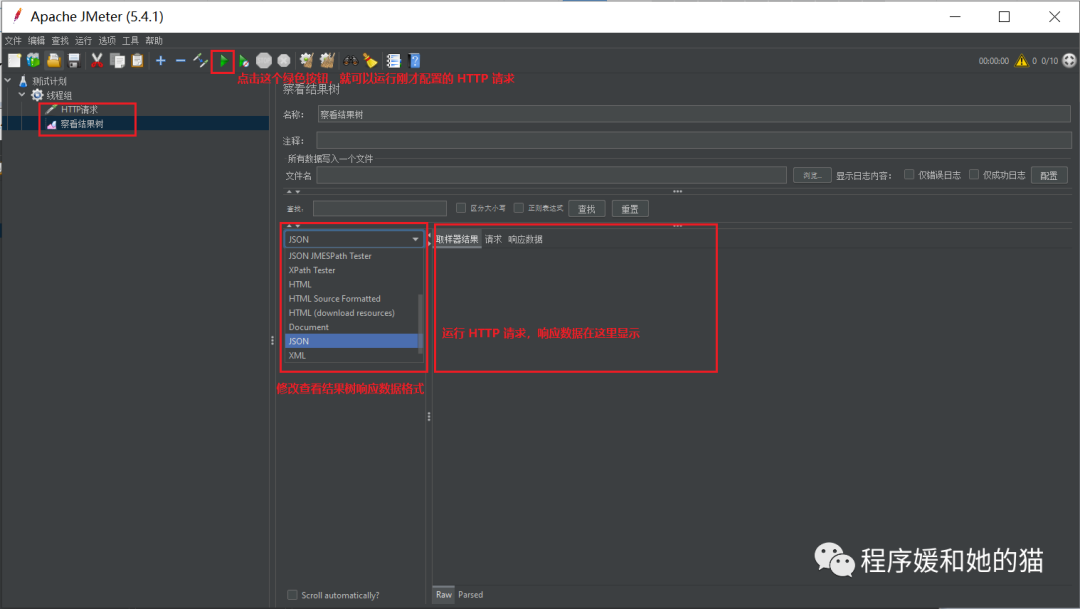Screen dimensions: 1080x609
Task: Choose Document from the renderer list
Action: (x=351, y=327)
